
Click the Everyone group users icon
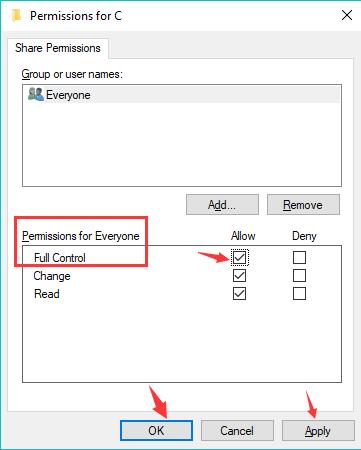(x=36, y=94)
